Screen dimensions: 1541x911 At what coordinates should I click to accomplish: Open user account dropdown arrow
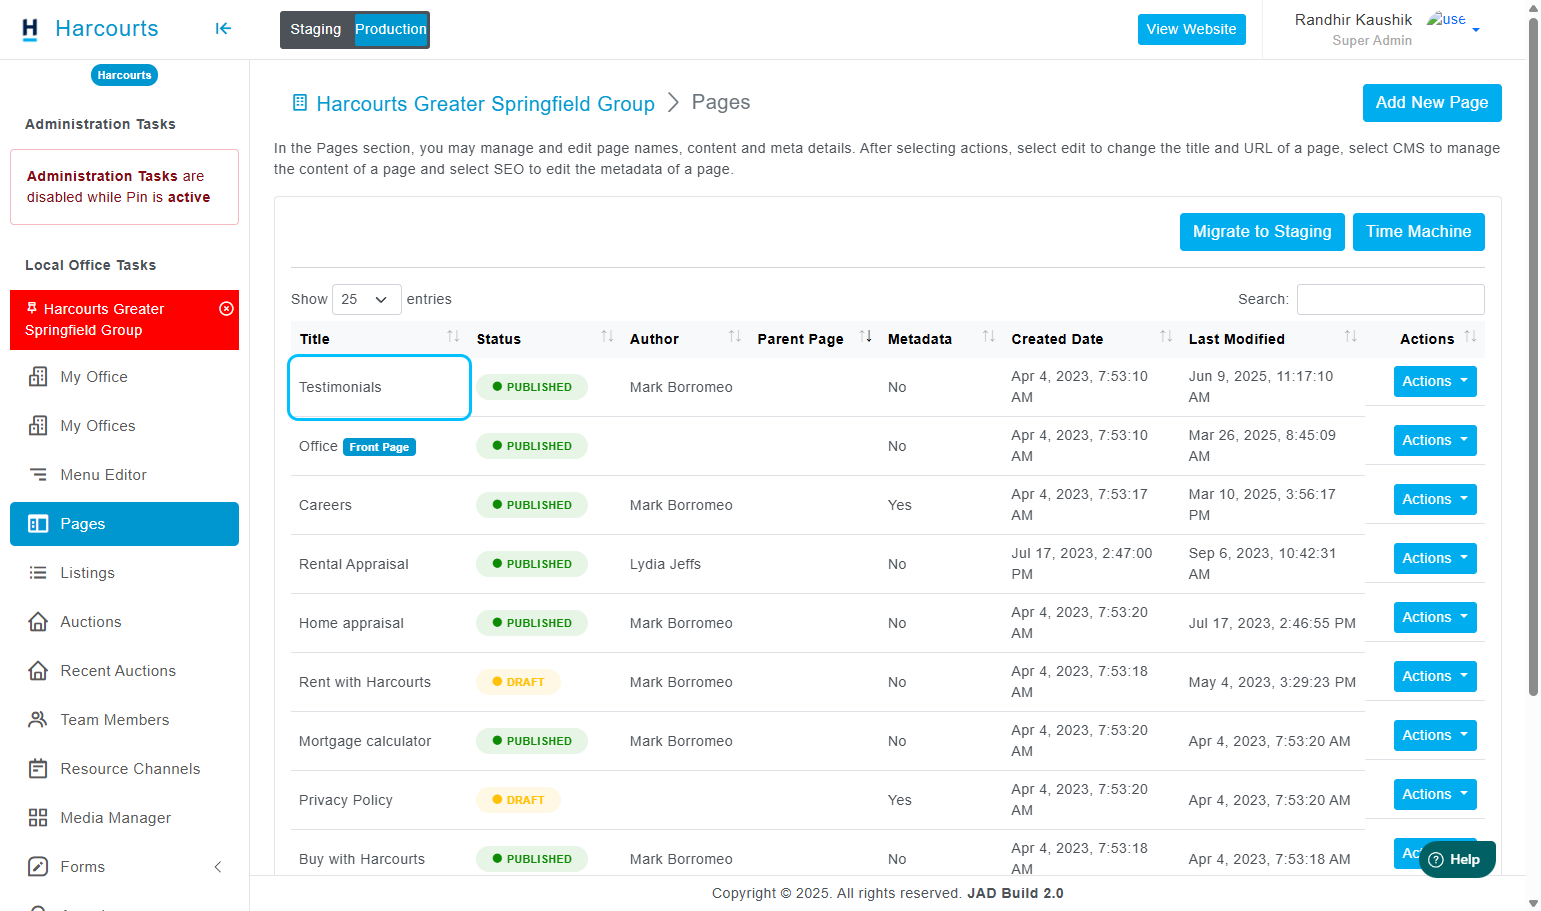(1476, 30)
